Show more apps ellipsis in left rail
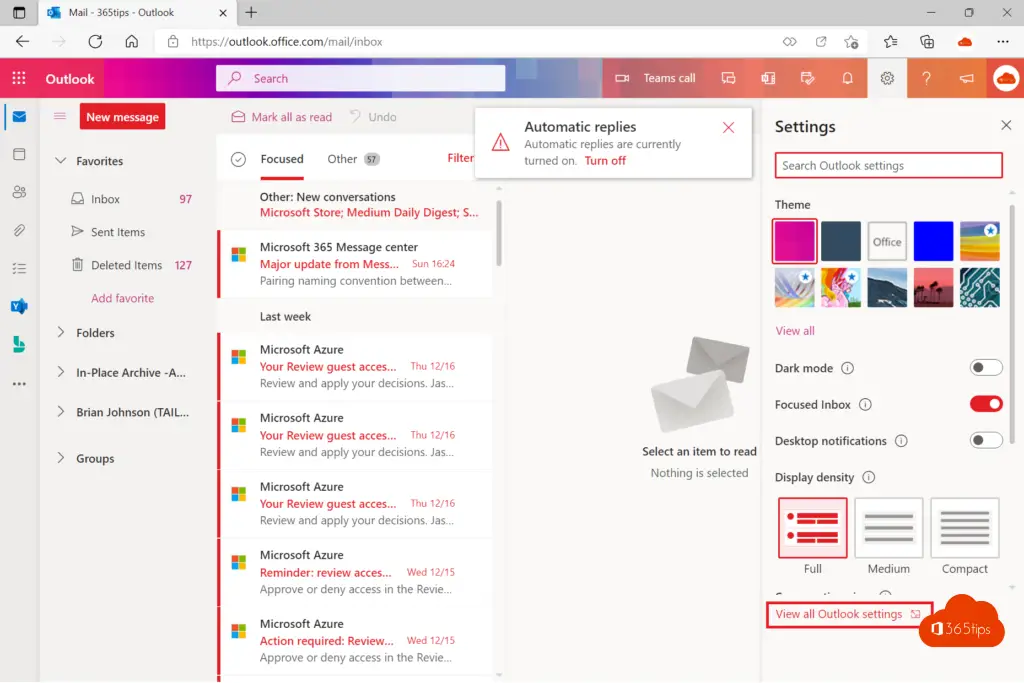This screenshot has width=1024, height=683. [x=20, y=384]
